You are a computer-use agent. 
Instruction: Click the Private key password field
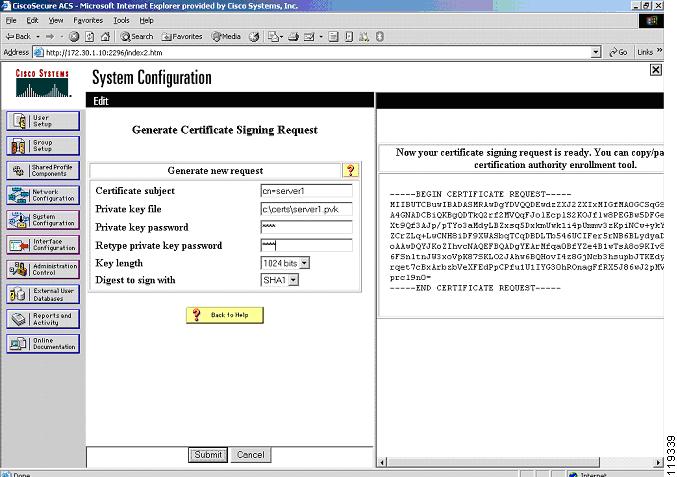click(x=307, y=227)
